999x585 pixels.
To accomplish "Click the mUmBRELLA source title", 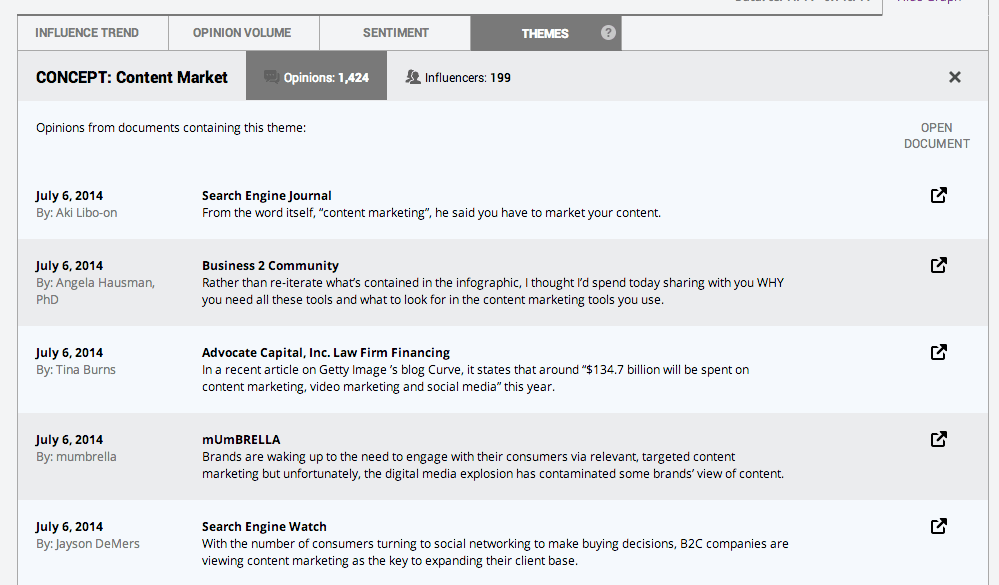I will tap(241, 439).
